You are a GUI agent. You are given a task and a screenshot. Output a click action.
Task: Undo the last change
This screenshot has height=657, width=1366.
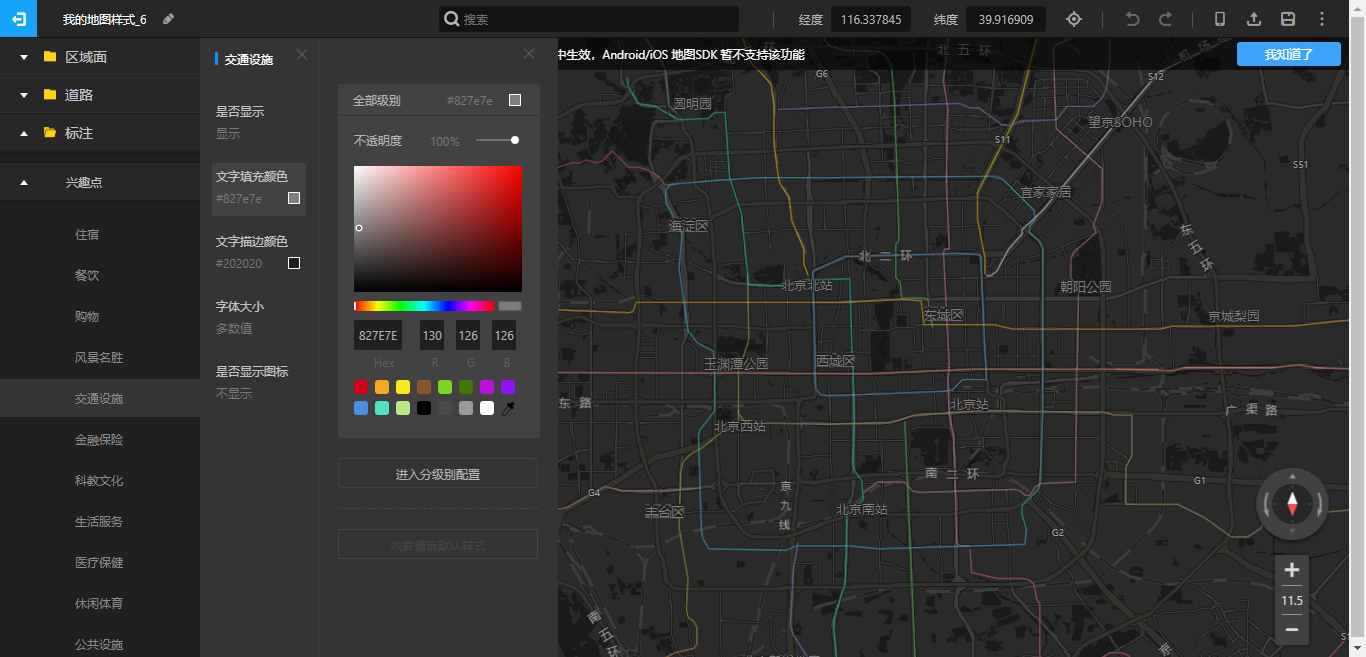pos(1132,19)
